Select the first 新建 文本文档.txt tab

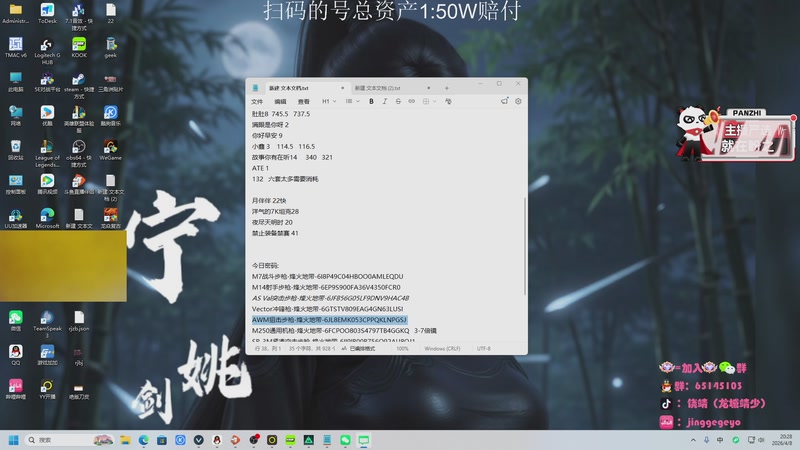click(289, 88)
